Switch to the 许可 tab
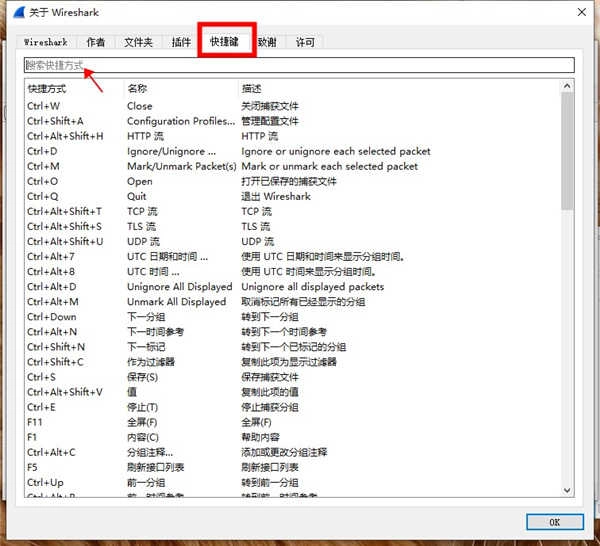 [x=304, y=42]
